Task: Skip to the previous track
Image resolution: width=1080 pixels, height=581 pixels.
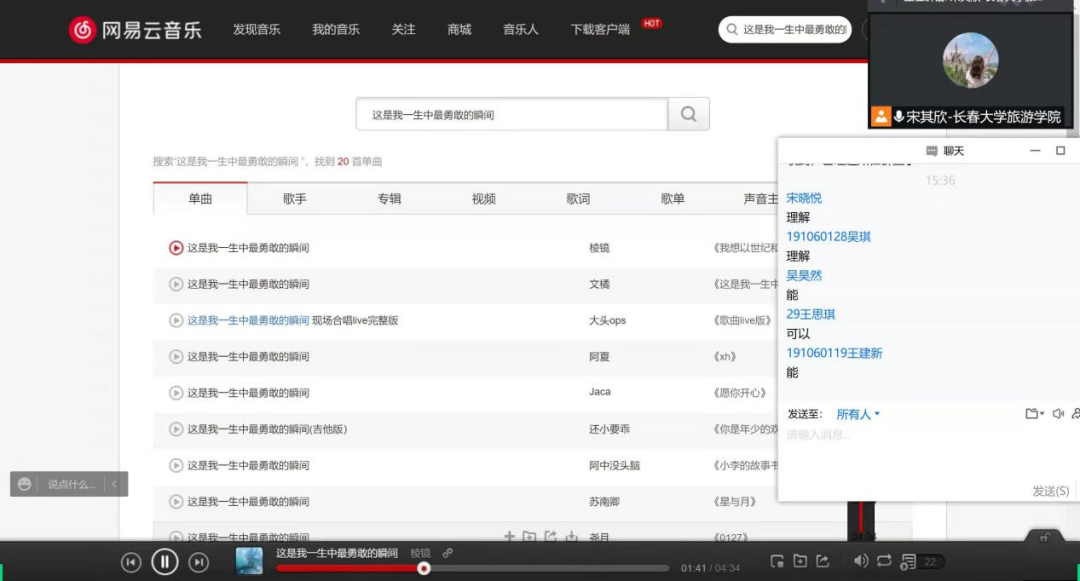Action: [x=131, y=562]
